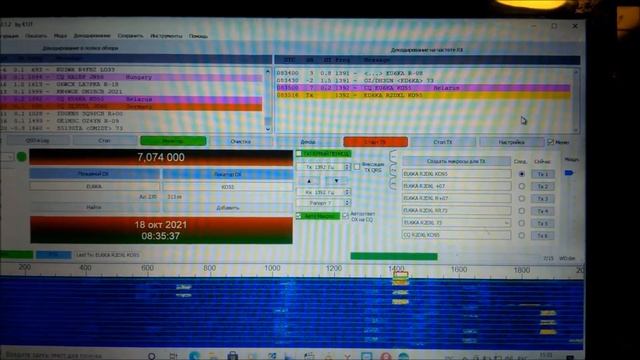Click the band decode list scrollbar up arrow
This screenshot has width=640, height=360.
coord(268,71)
